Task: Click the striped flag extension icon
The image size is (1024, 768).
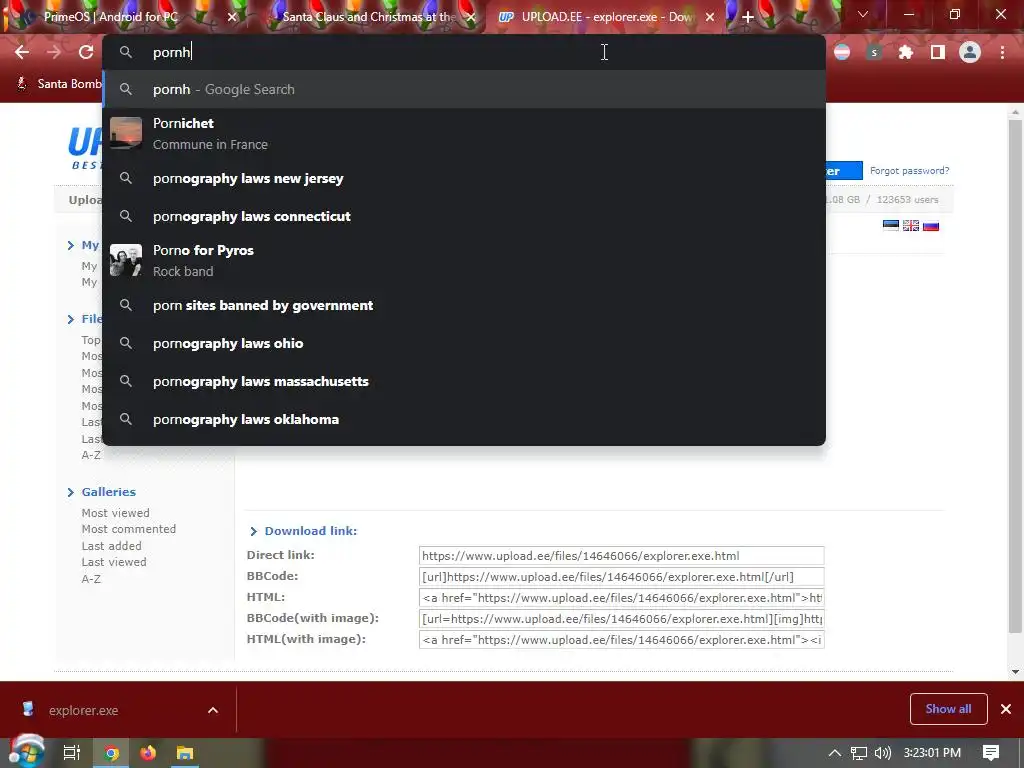Action: pos(842,52)
